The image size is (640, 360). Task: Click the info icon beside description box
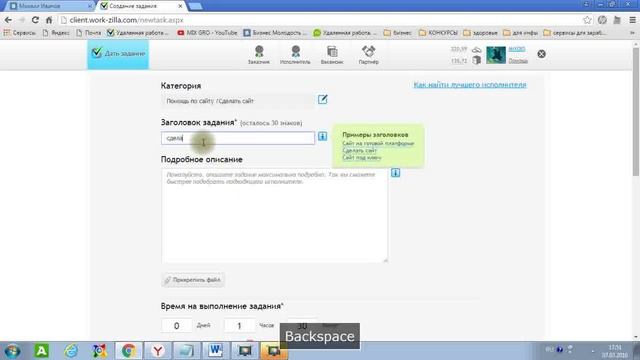coord(395,173)
